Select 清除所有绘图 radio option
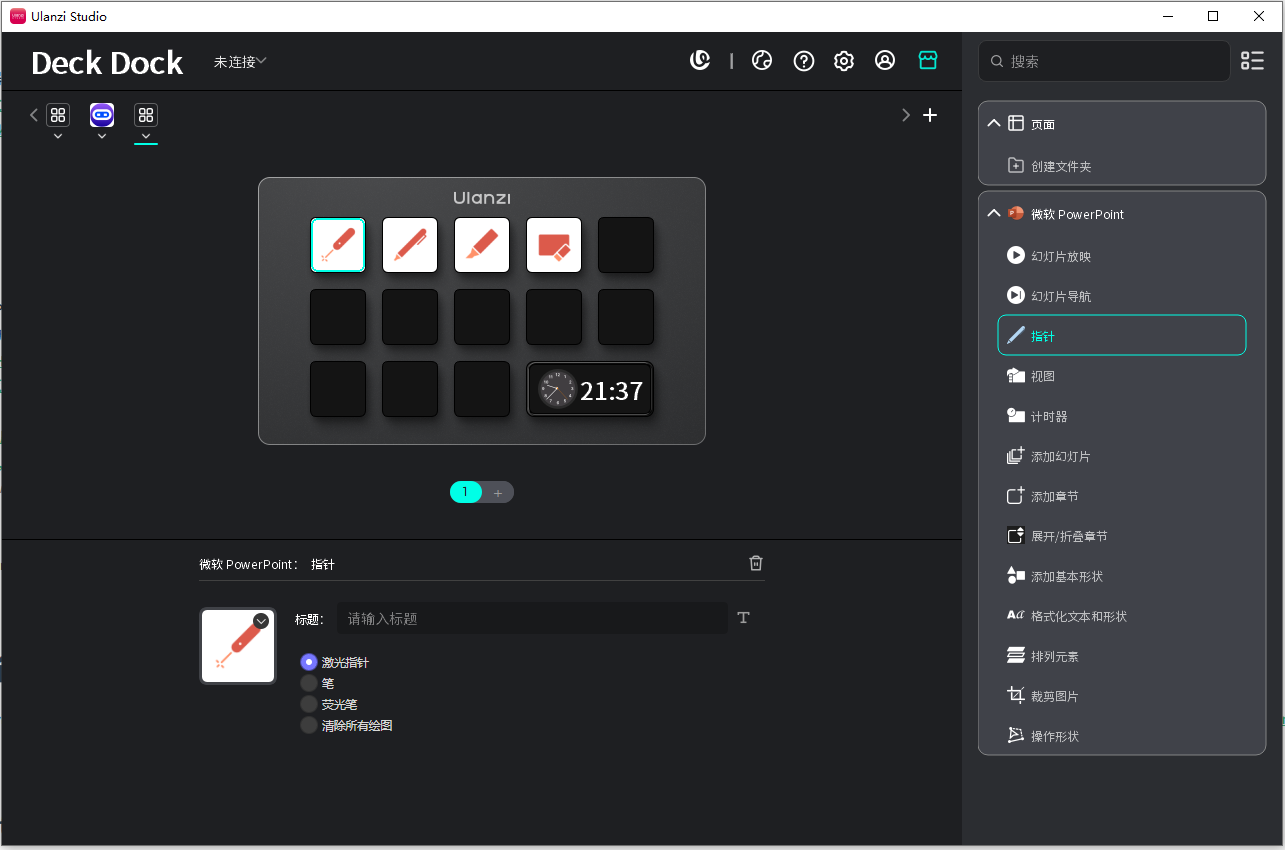 309,725
